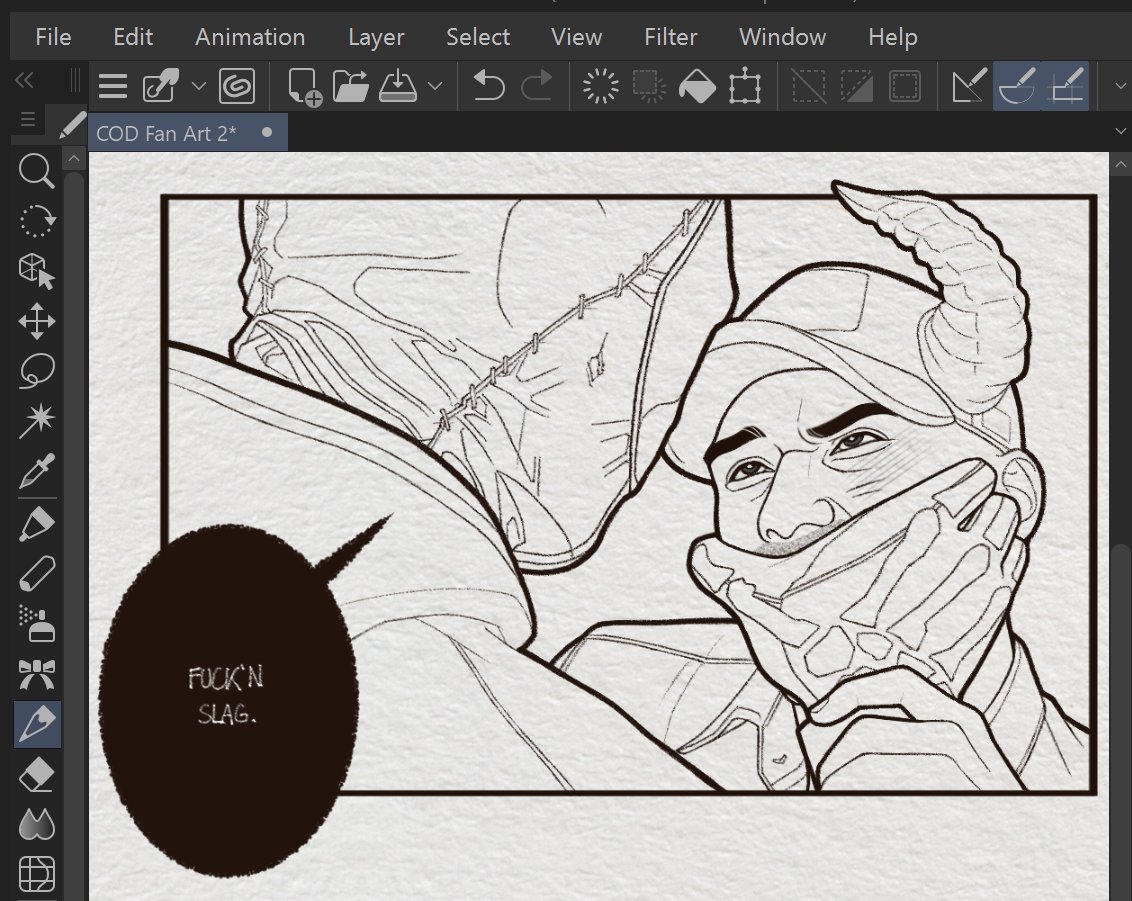Open the Help menu
Image resolution: width=1132 pixels, height=901 pixels.
[x=892, y=37]
